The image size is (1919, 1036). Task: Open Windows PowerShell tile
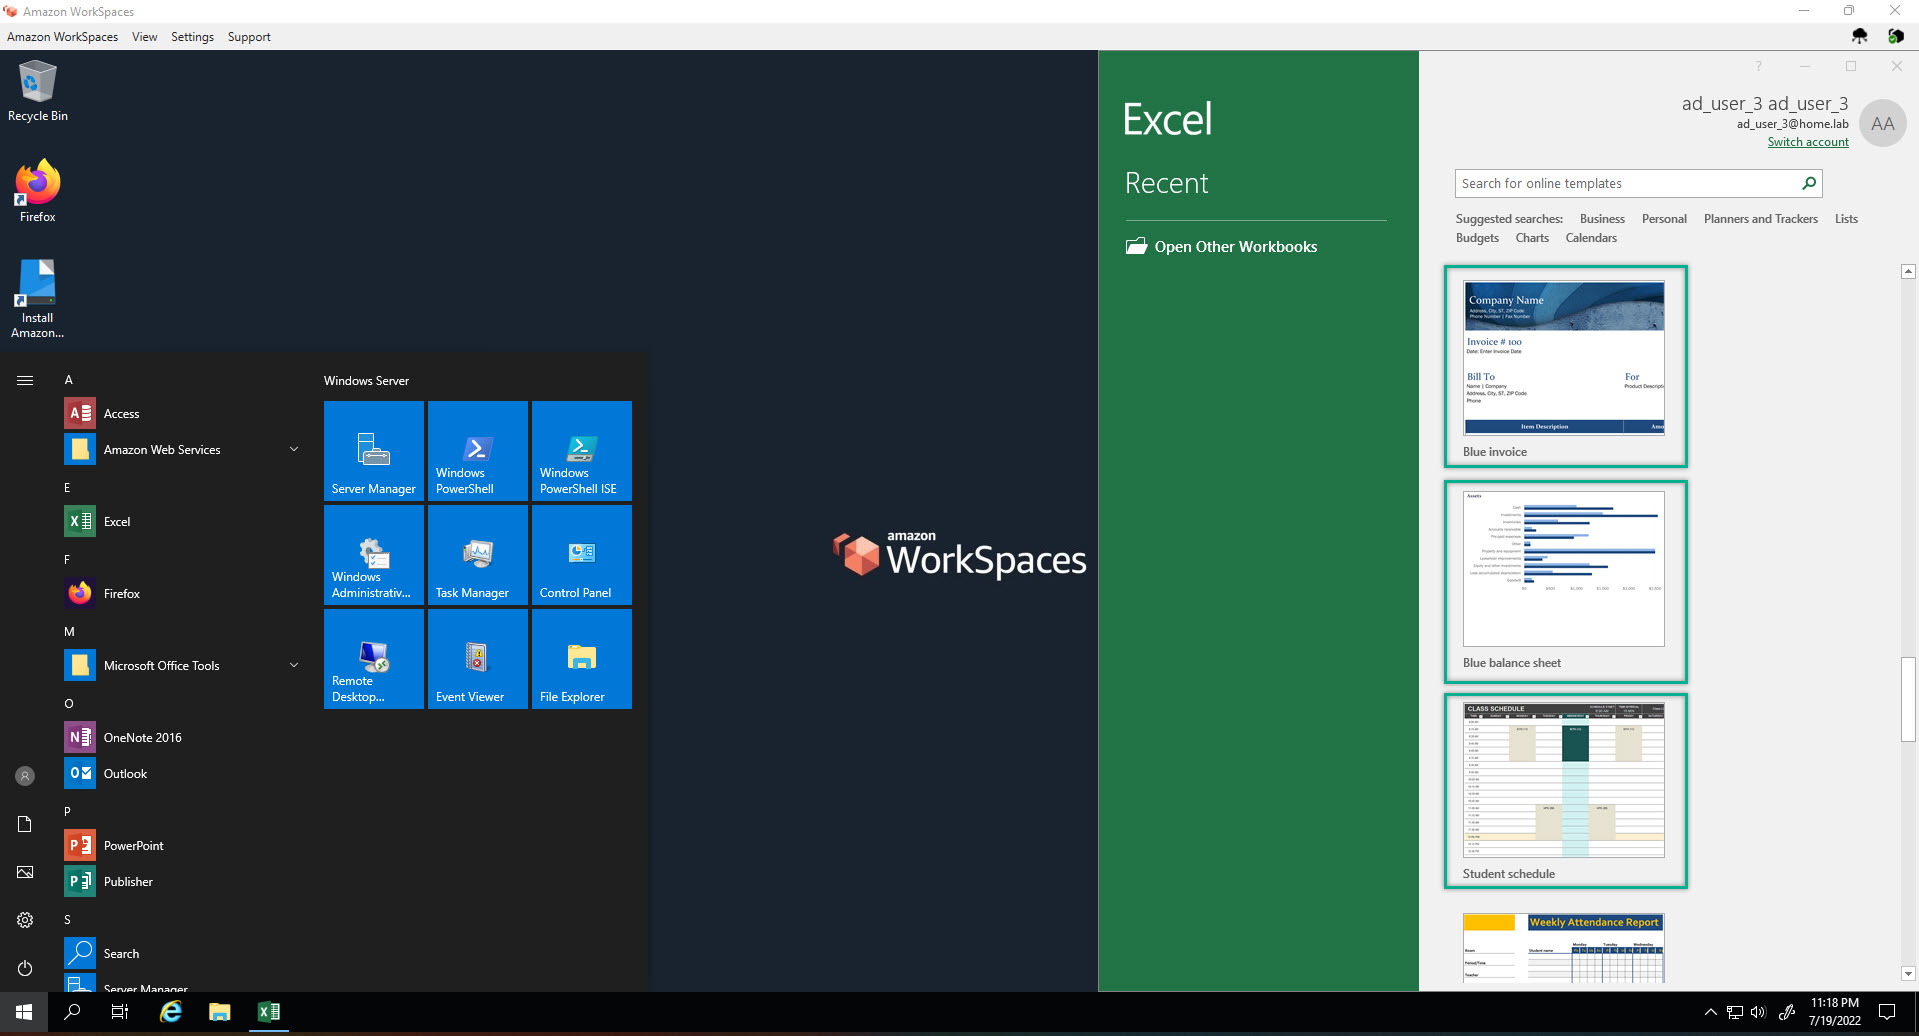(477, 450)
